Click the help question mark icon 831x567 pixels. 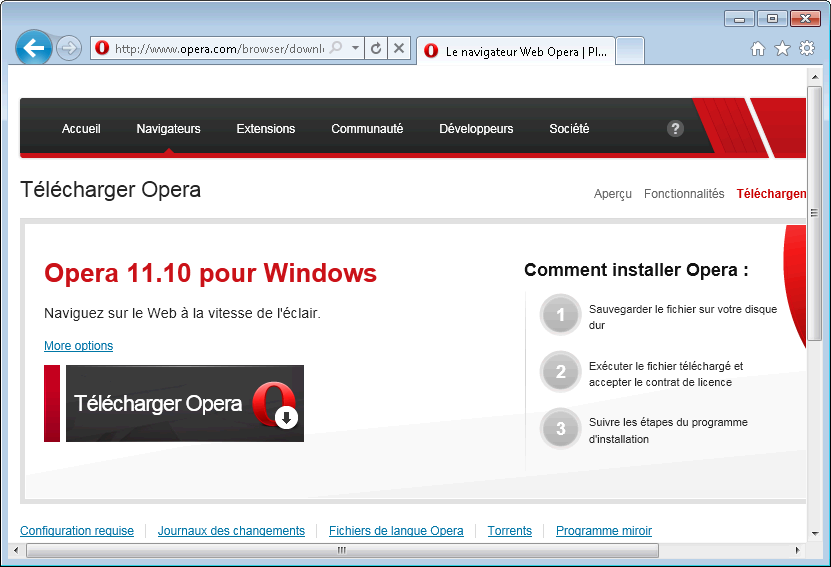click(675, 128)
